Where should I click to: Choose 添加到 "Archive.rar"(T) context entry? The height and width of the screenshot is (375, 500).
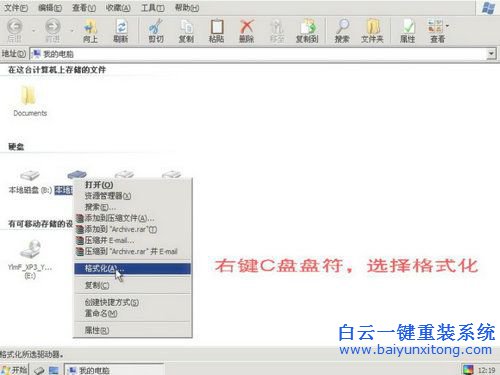tap(132, 229)
